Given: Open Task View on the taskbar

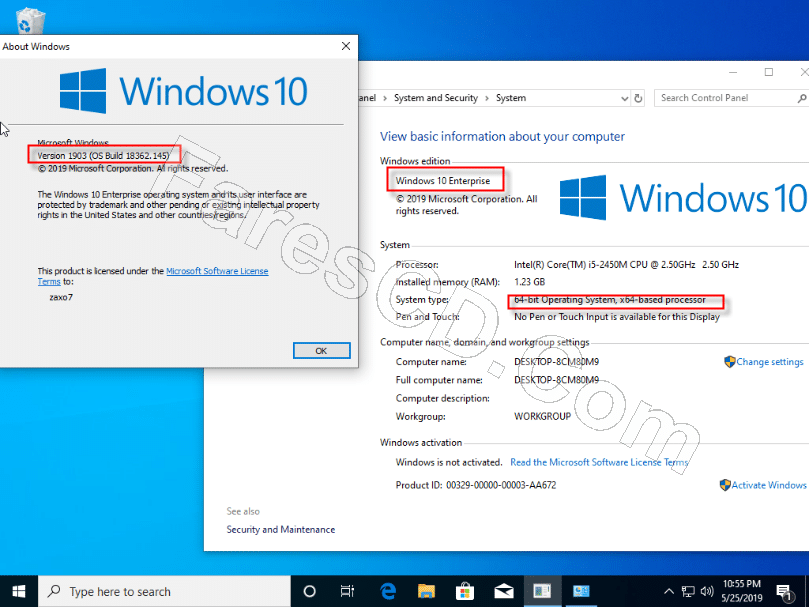Looking at the screenshot, I should pyautogui.click(x=348, y=592).
